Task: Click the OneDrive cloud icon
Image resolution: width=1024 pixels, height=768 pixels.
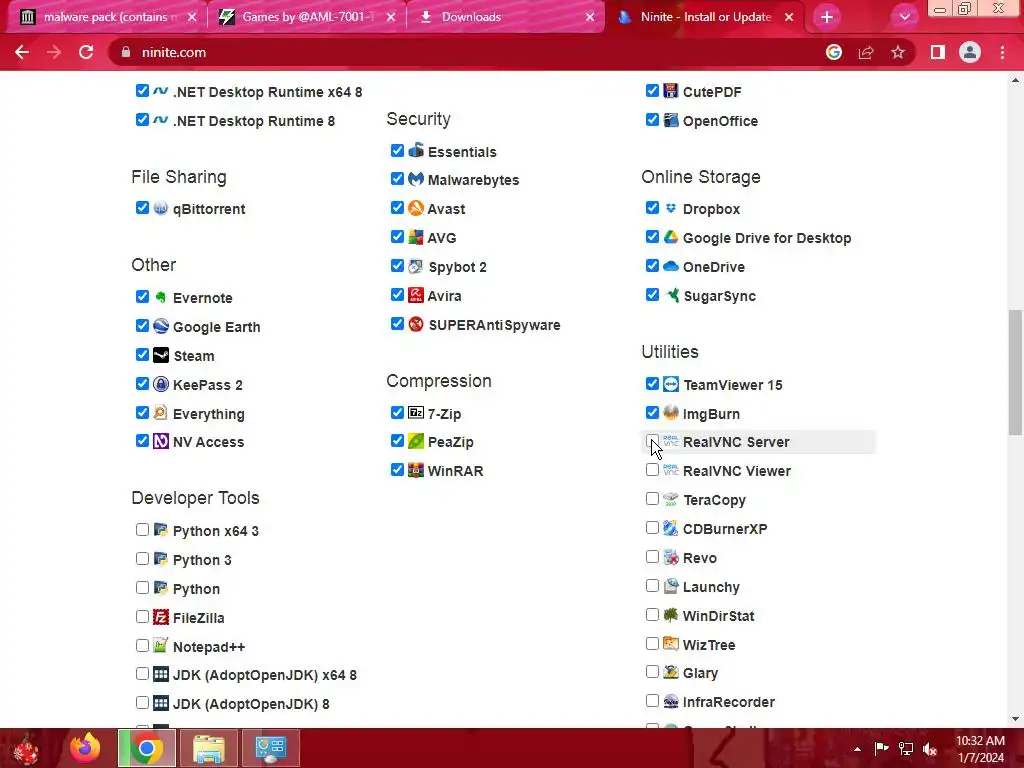Action: [671, 266]
